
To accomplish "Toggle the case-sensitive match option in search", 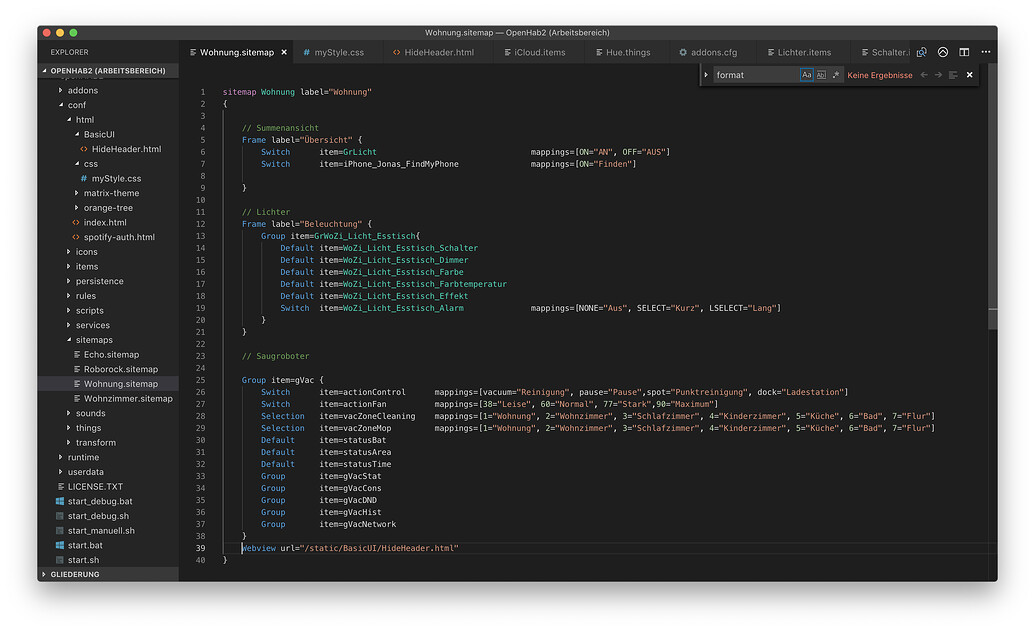I will [x=807, y=74].
